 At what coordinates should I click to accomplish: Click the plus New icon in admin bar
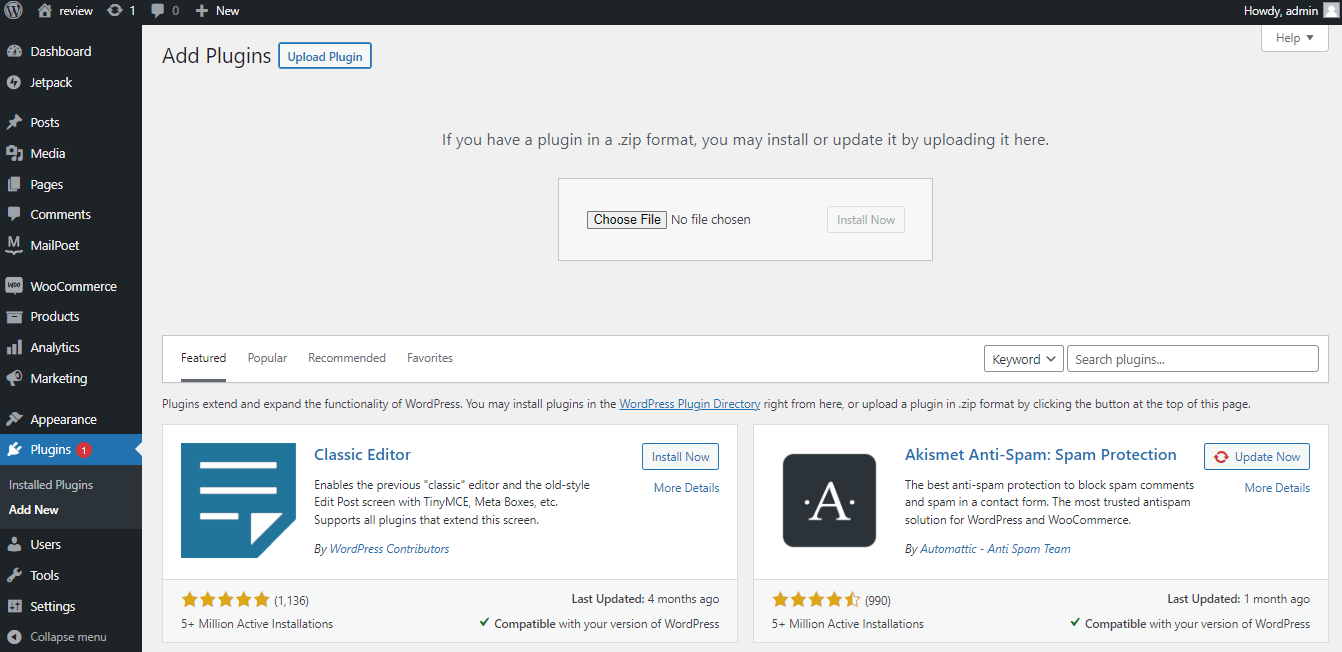coord(201,11)
